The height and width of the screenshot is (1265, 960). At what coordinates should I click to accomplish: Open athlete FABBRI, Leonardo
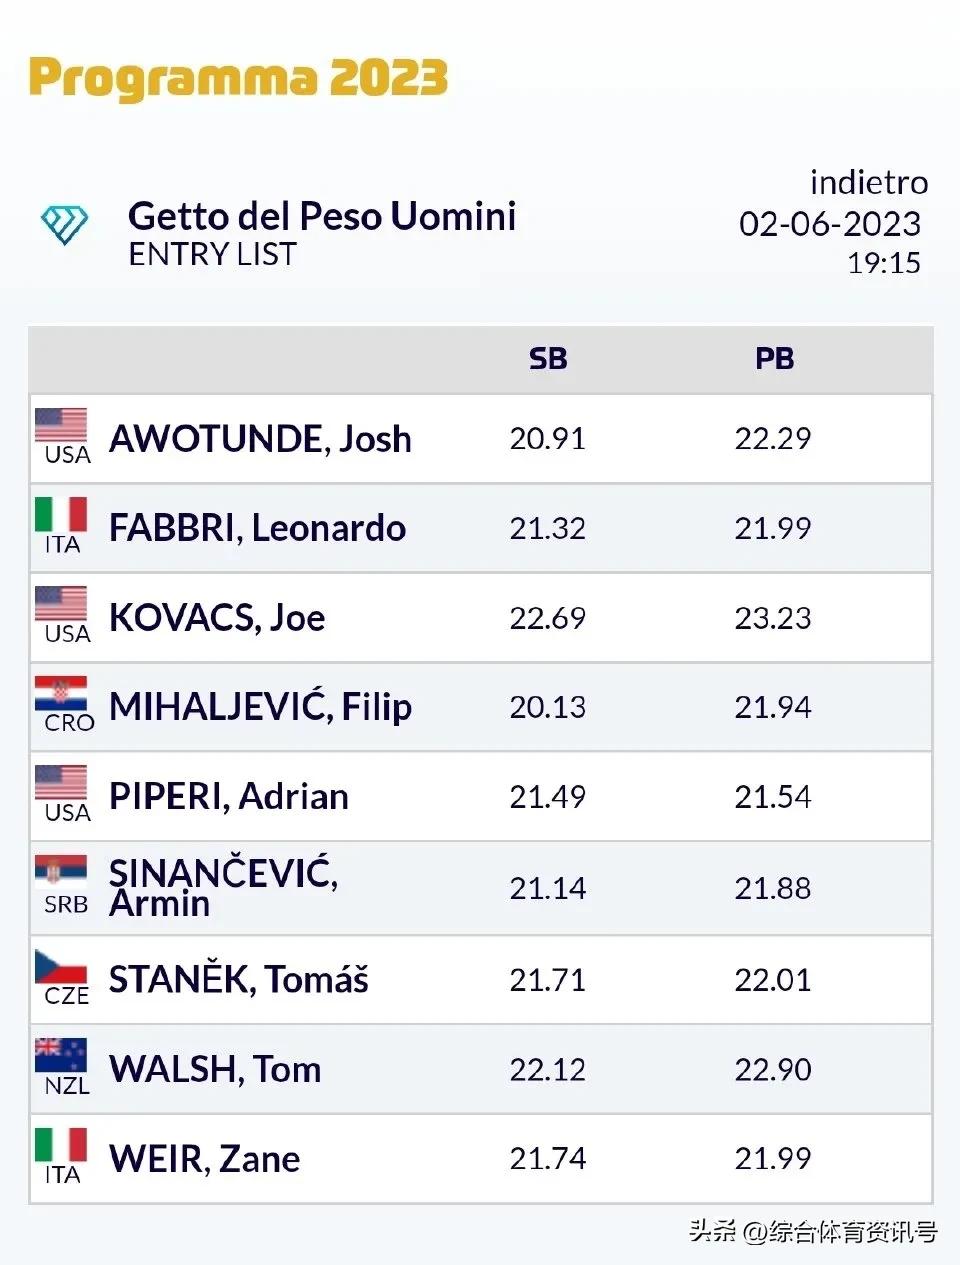point(257,528)
